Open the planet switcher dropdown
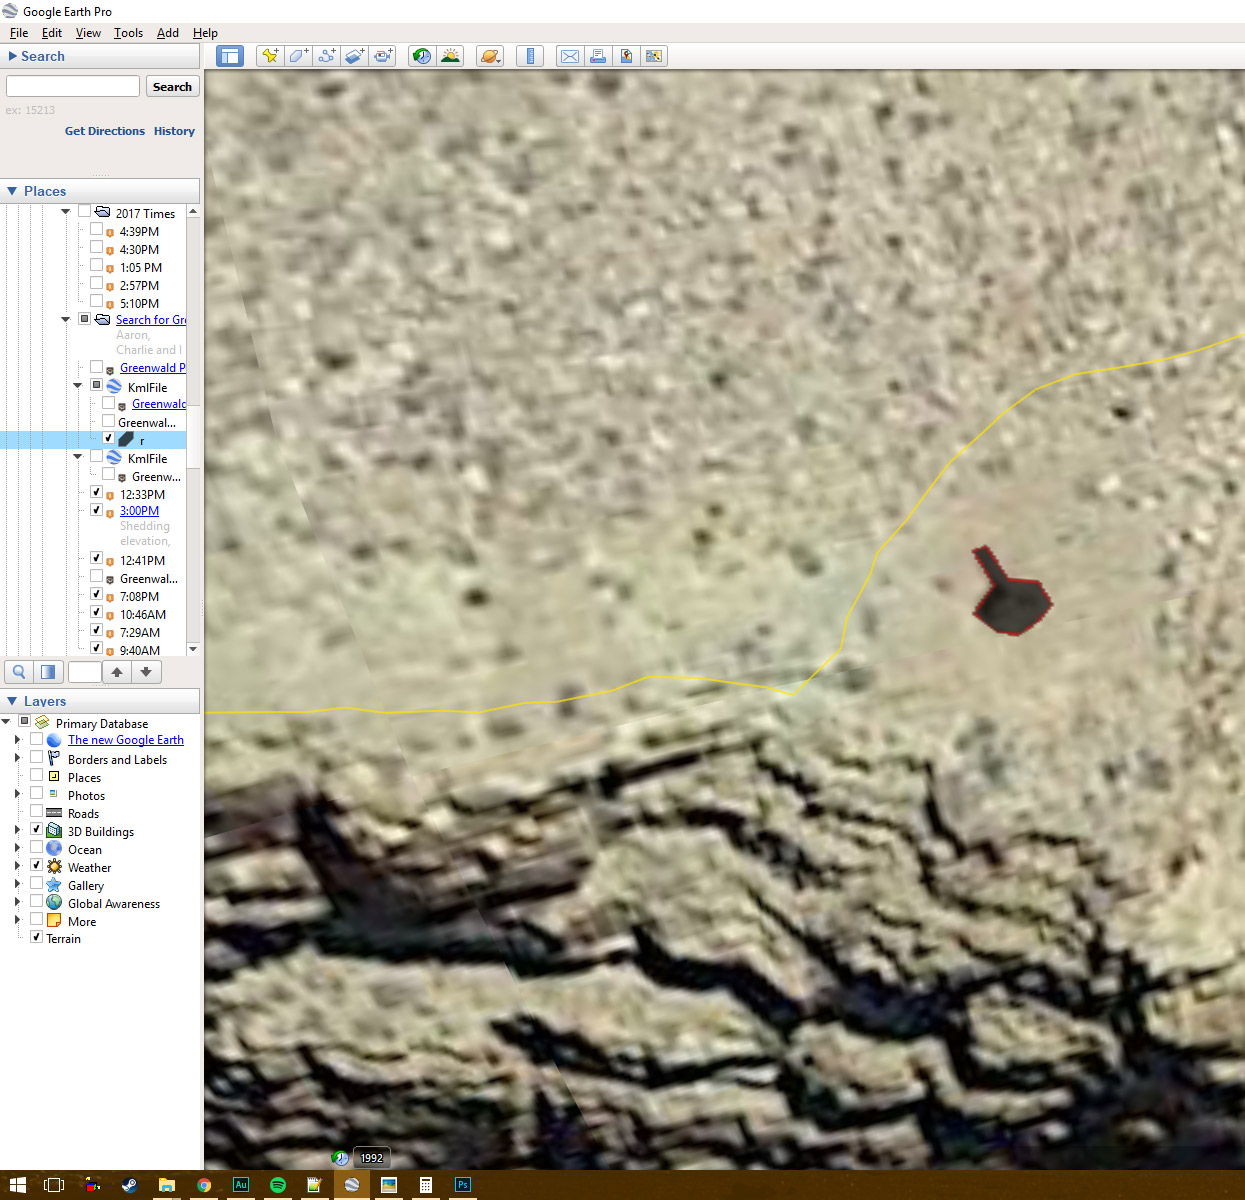The image size is (1245, 1200). pos(490,56)
